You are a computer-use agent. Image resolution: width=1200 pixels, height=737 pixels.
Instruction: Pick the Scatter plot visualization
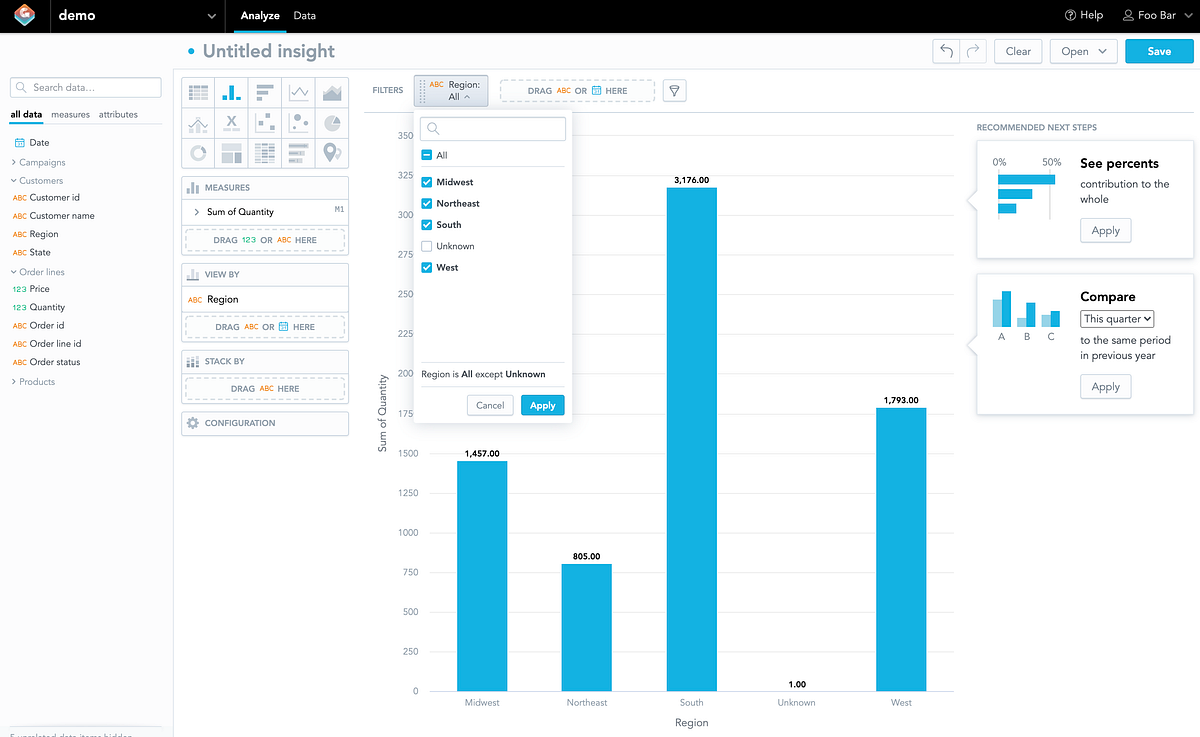point(265,122)
